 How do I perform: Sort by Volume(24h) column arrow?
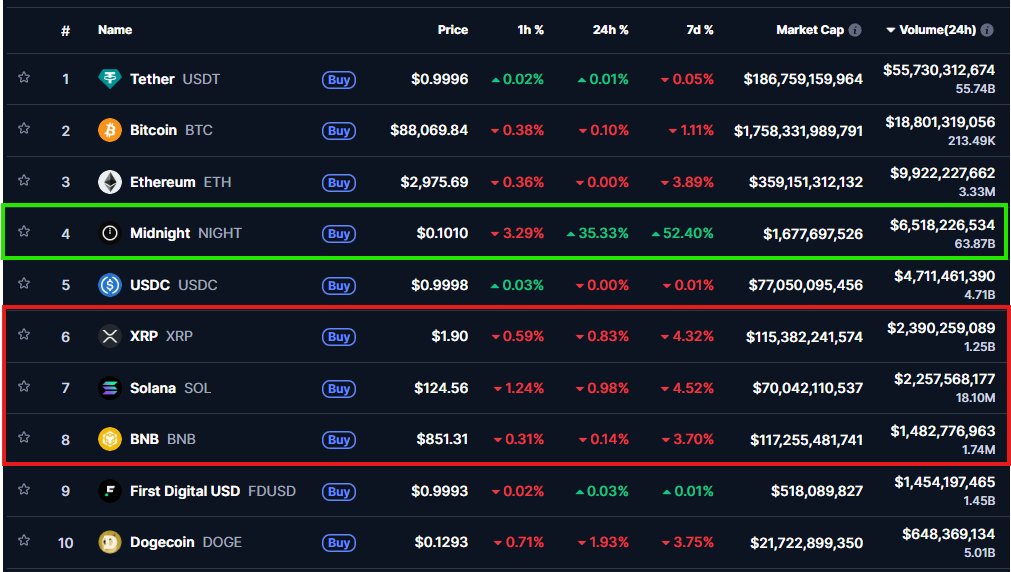[x=891, y=30]
